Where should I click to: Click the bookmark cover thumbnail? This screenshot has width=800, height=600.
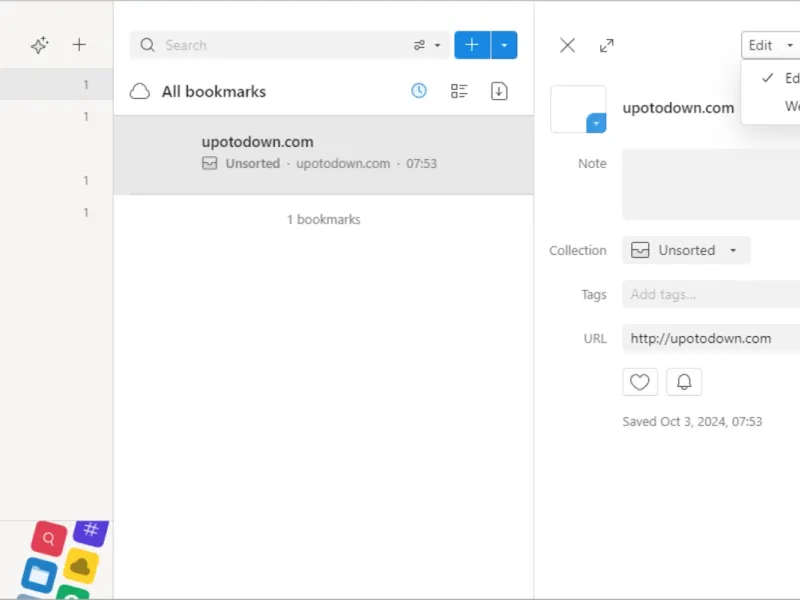tap(578, 109)
